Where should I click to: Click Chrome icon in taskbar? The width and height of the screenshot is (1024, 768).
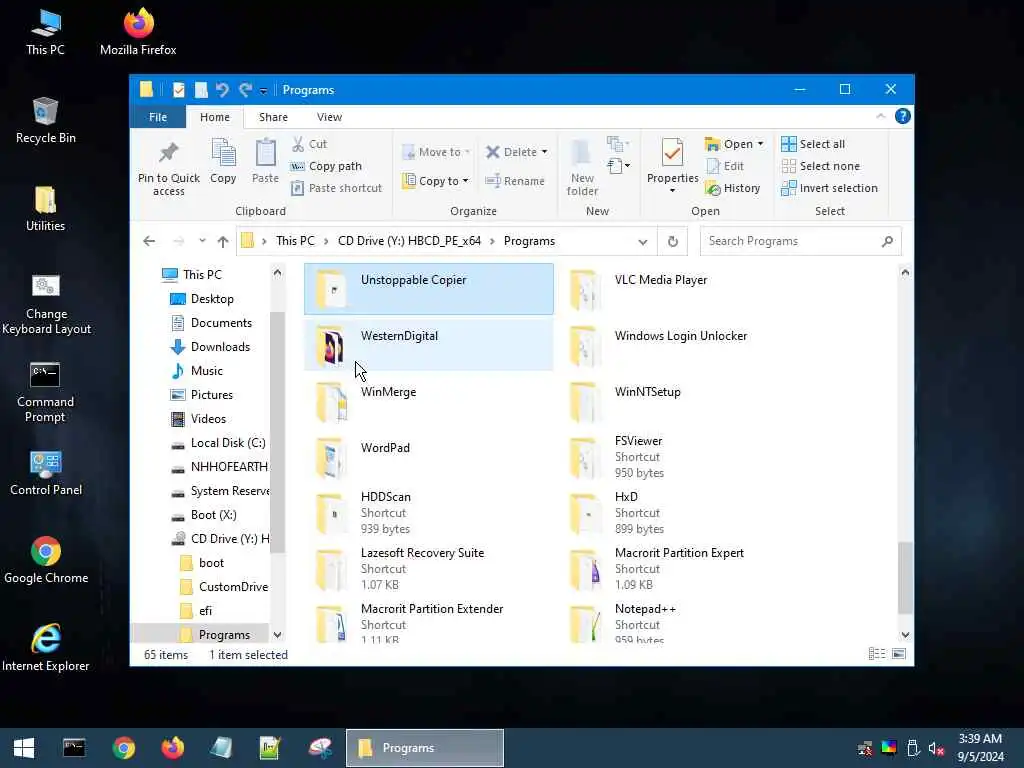(123, 748)
